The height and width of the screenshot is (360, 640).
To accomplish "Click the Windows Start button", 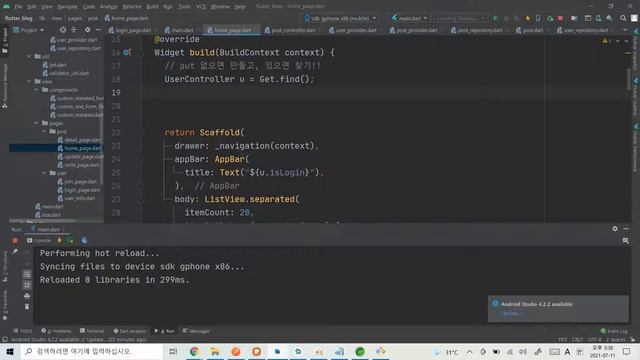I will click(x=10, y=351).
